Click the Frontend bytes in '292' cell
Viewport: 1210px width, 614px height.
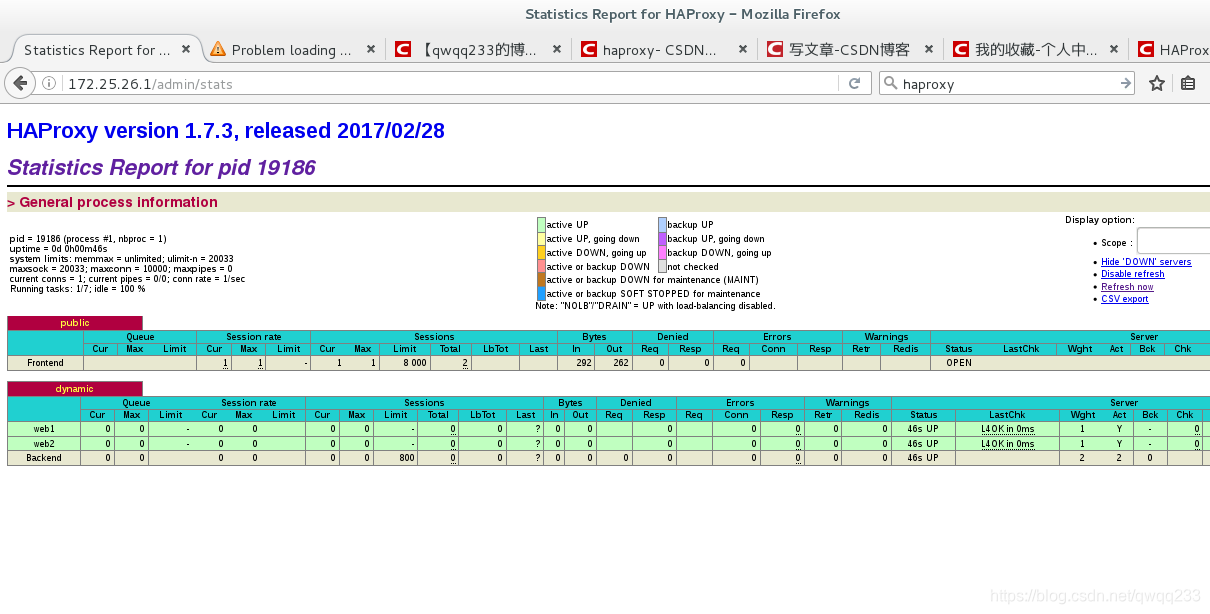point(577,363)
